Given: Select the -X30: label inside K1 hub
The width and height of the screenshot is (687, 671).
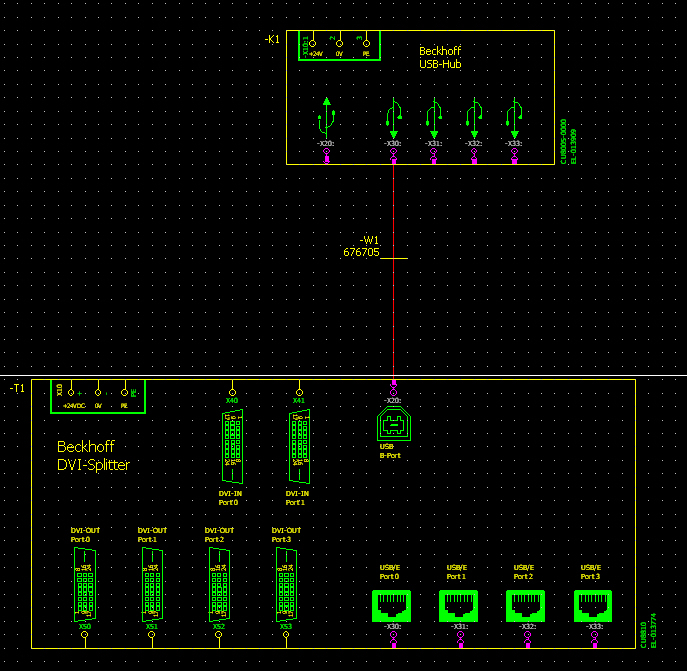Looking at the screenshot, I should click(393, 143).
